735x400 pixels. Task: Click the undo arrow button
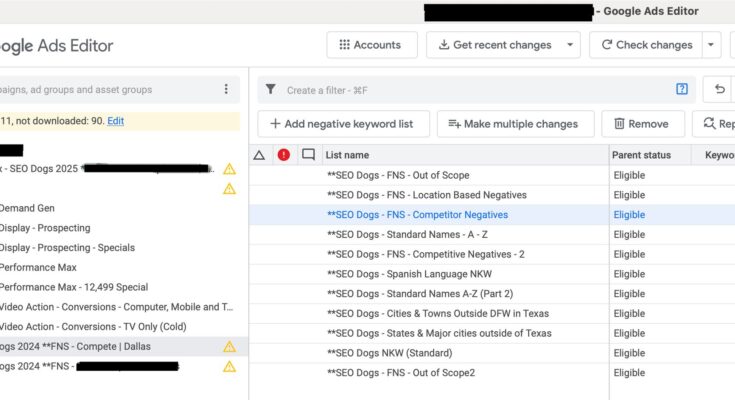(720, 89)
